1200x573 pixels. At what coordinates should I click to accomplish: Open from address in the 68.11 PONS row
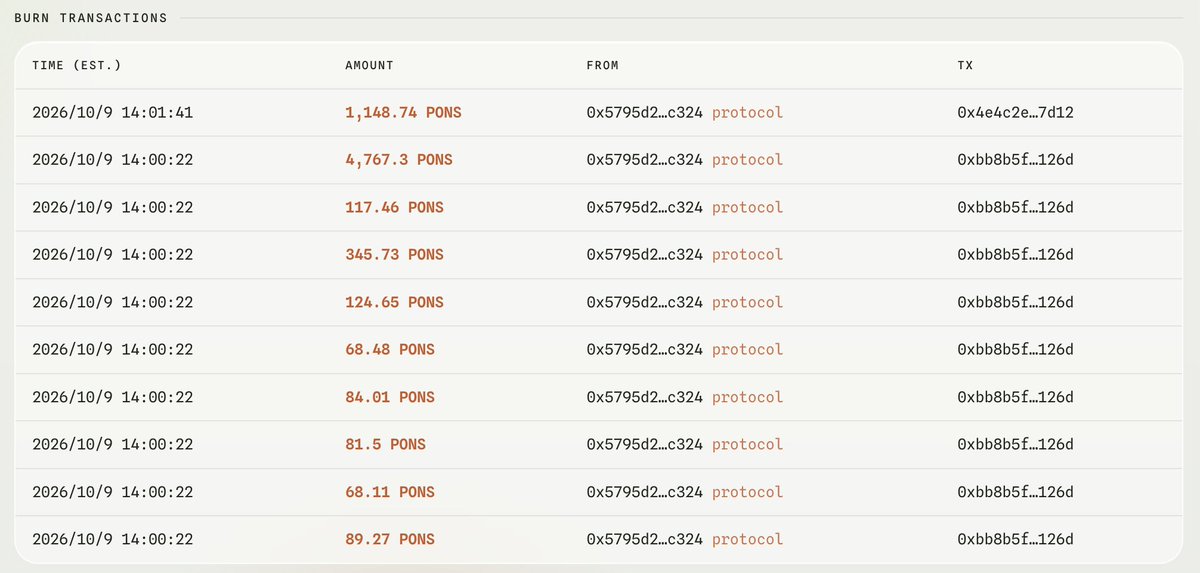coord(645,492)
